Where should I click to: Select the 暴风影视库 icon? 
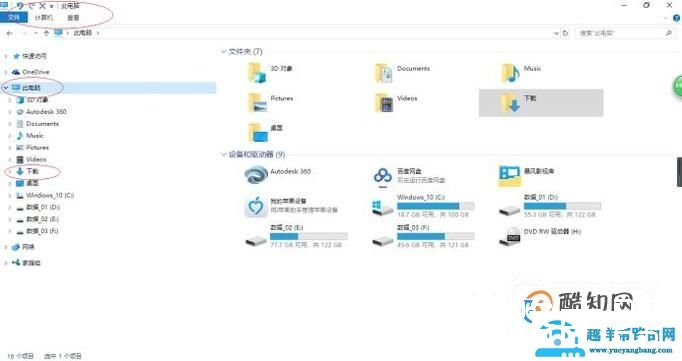coord(509,176)
